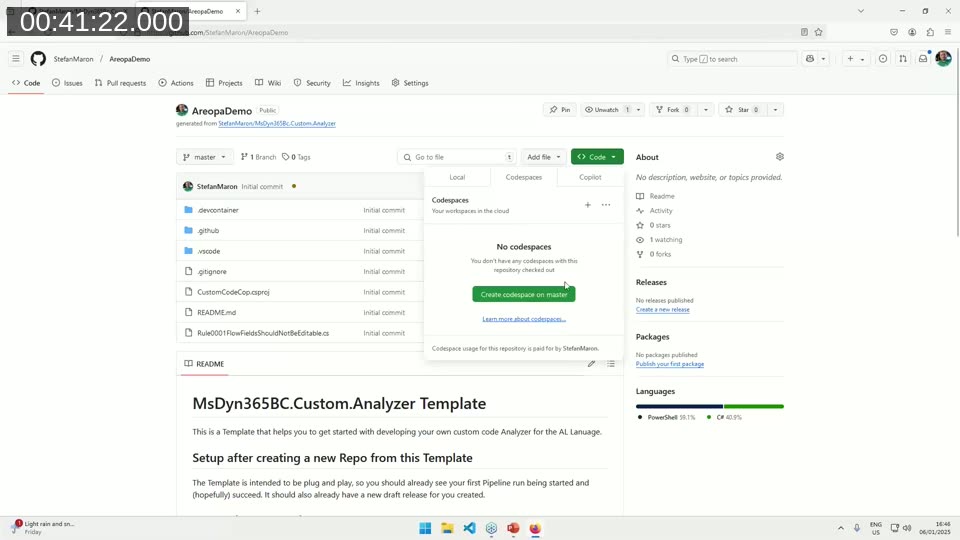This screenshot has width=960, height=540.
Task: Open the Actions tab
Action: pos(176,83)
